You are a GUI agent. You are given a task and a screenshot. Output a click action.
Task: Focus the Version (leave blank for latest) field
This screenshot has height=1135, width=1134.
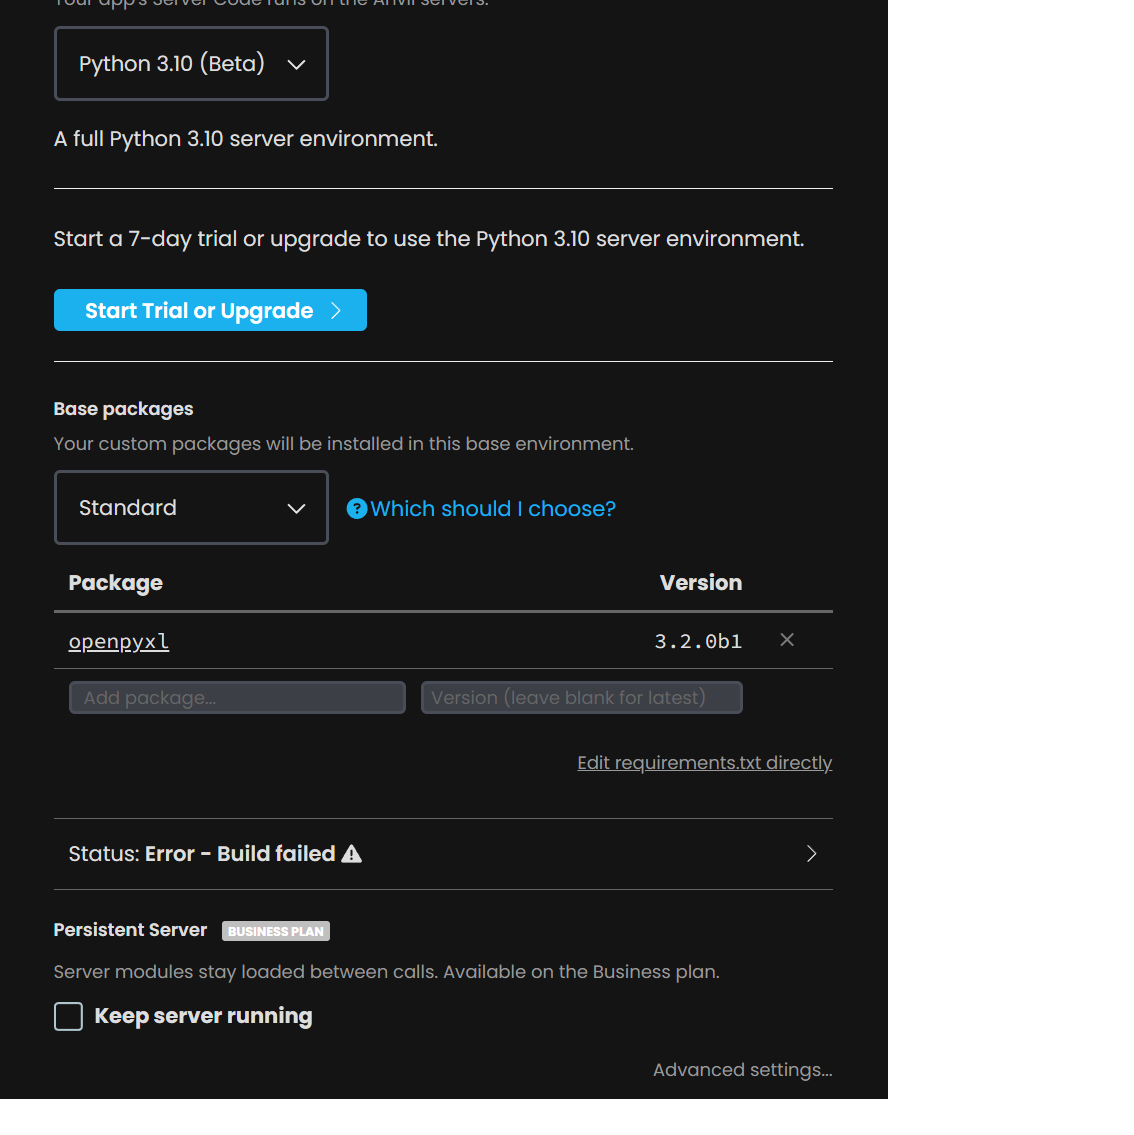click(x=582, y=698)
